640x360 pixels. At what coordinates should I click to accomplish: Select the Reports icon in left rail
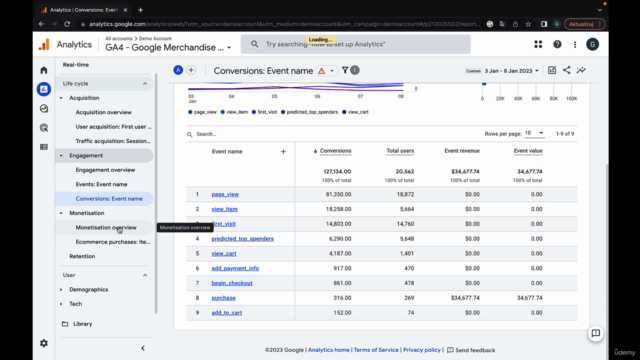[x=44, y=89]
